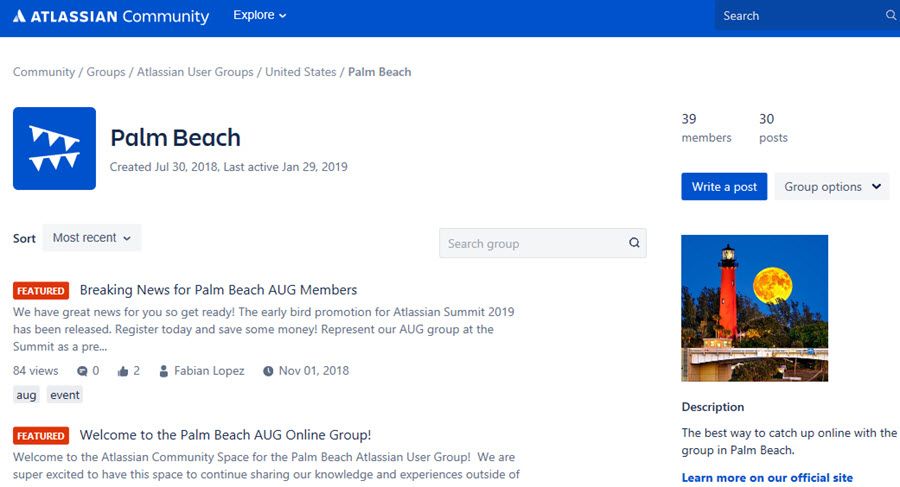The width and height of the screenshot is (900, 487).
Task: Navigate to Atlassian User Groups breadcrumb
Action: pyautogui.click(x=196, y=72)
